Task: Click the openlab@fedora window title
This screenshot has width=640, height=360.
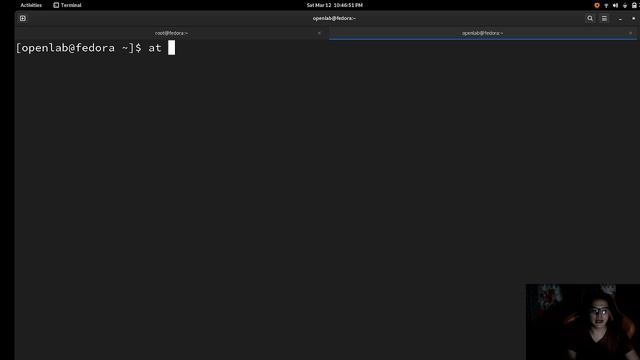Action: (x=334, y=18)
